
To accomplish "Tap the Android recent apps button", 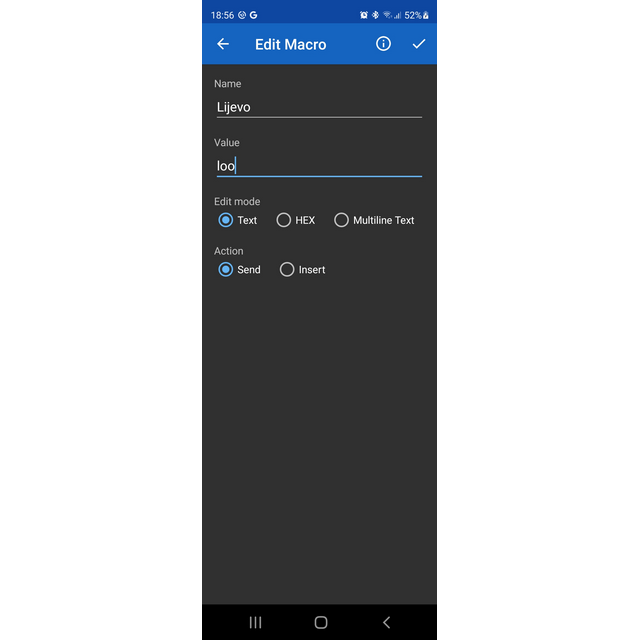I will coord(255,622).
